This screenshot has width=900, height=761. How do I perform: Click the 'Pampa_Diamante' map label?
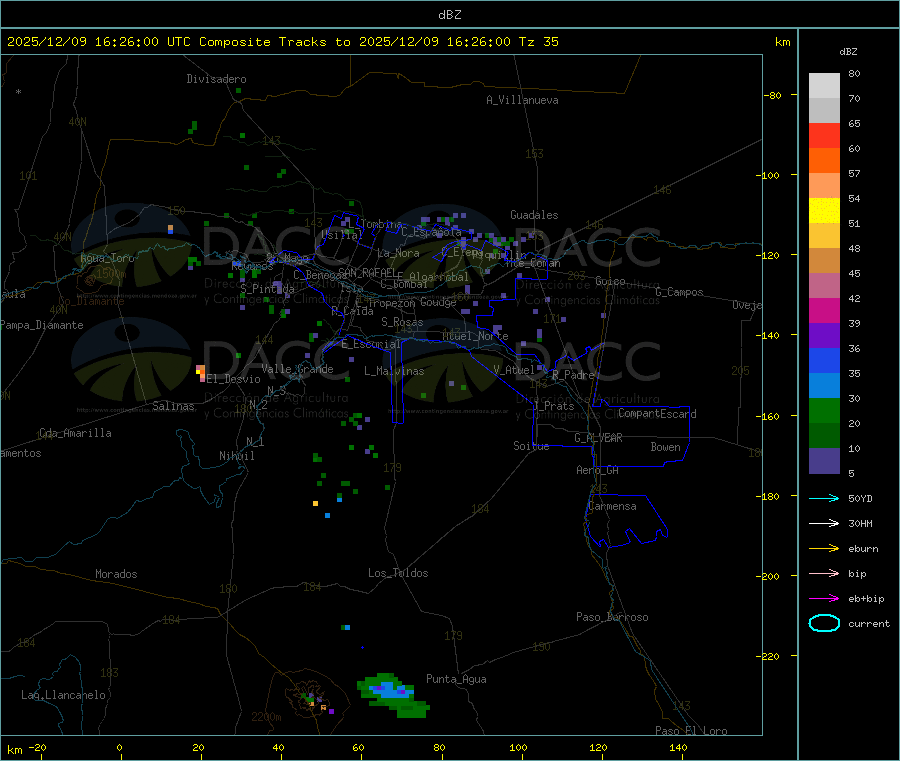pos(42,325)
